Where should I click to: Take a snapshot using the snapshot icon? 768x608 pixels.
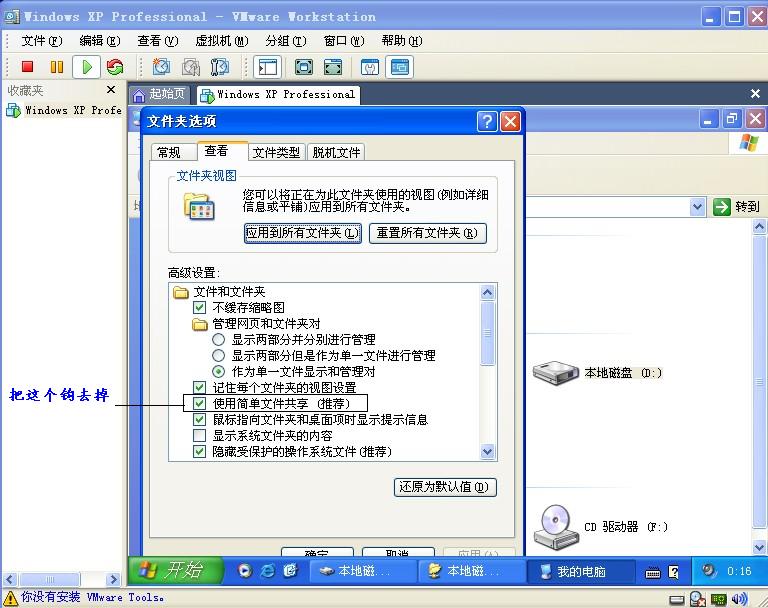pyautogui.click(x=162, y=67)
